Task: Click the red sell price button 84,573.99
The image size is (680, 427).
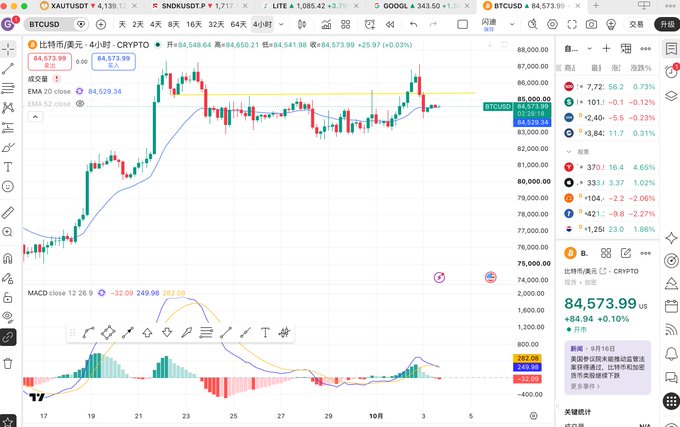Action: click(x=50, y=62)
